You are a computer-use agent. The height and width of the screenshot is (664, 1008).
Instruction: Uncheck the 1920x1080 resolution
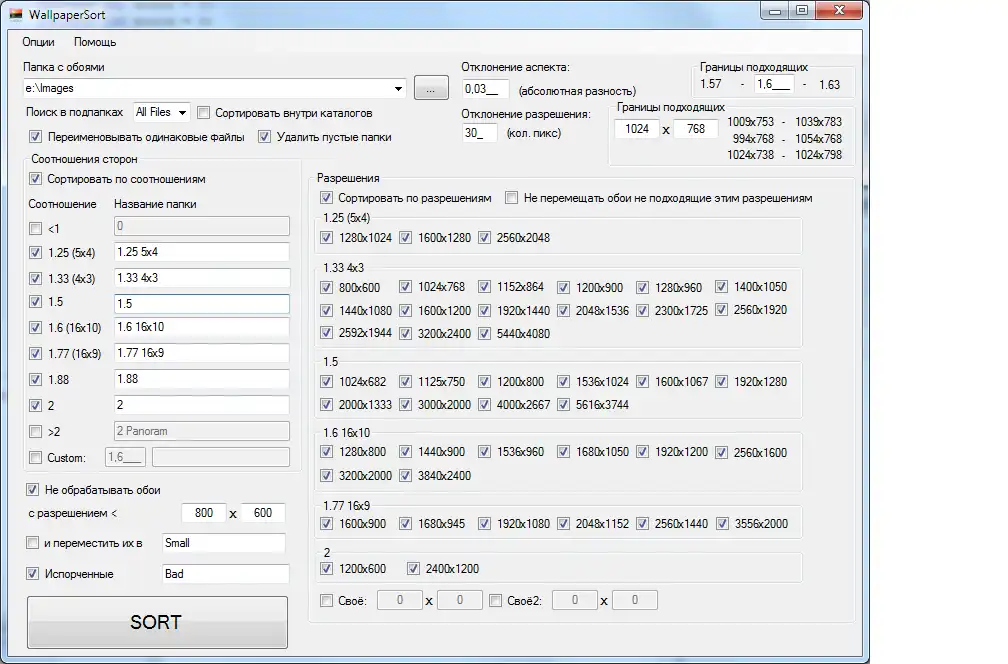(485, 524)
